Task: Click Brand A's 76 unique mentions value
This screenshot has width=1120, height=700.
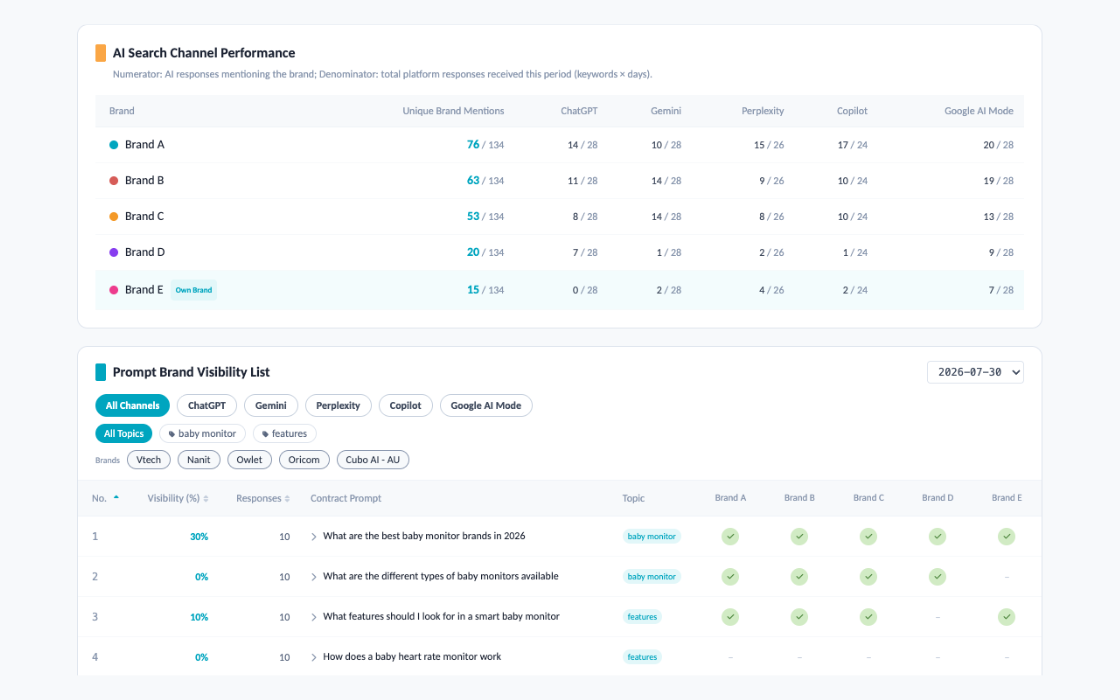Action: click(473, 144)
